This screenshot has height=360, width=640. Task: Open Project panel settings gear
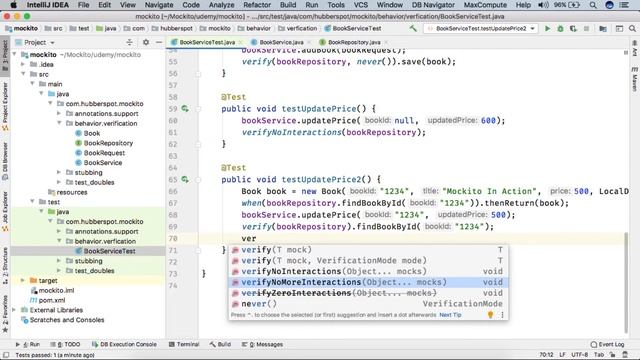[x=146, y=42]
